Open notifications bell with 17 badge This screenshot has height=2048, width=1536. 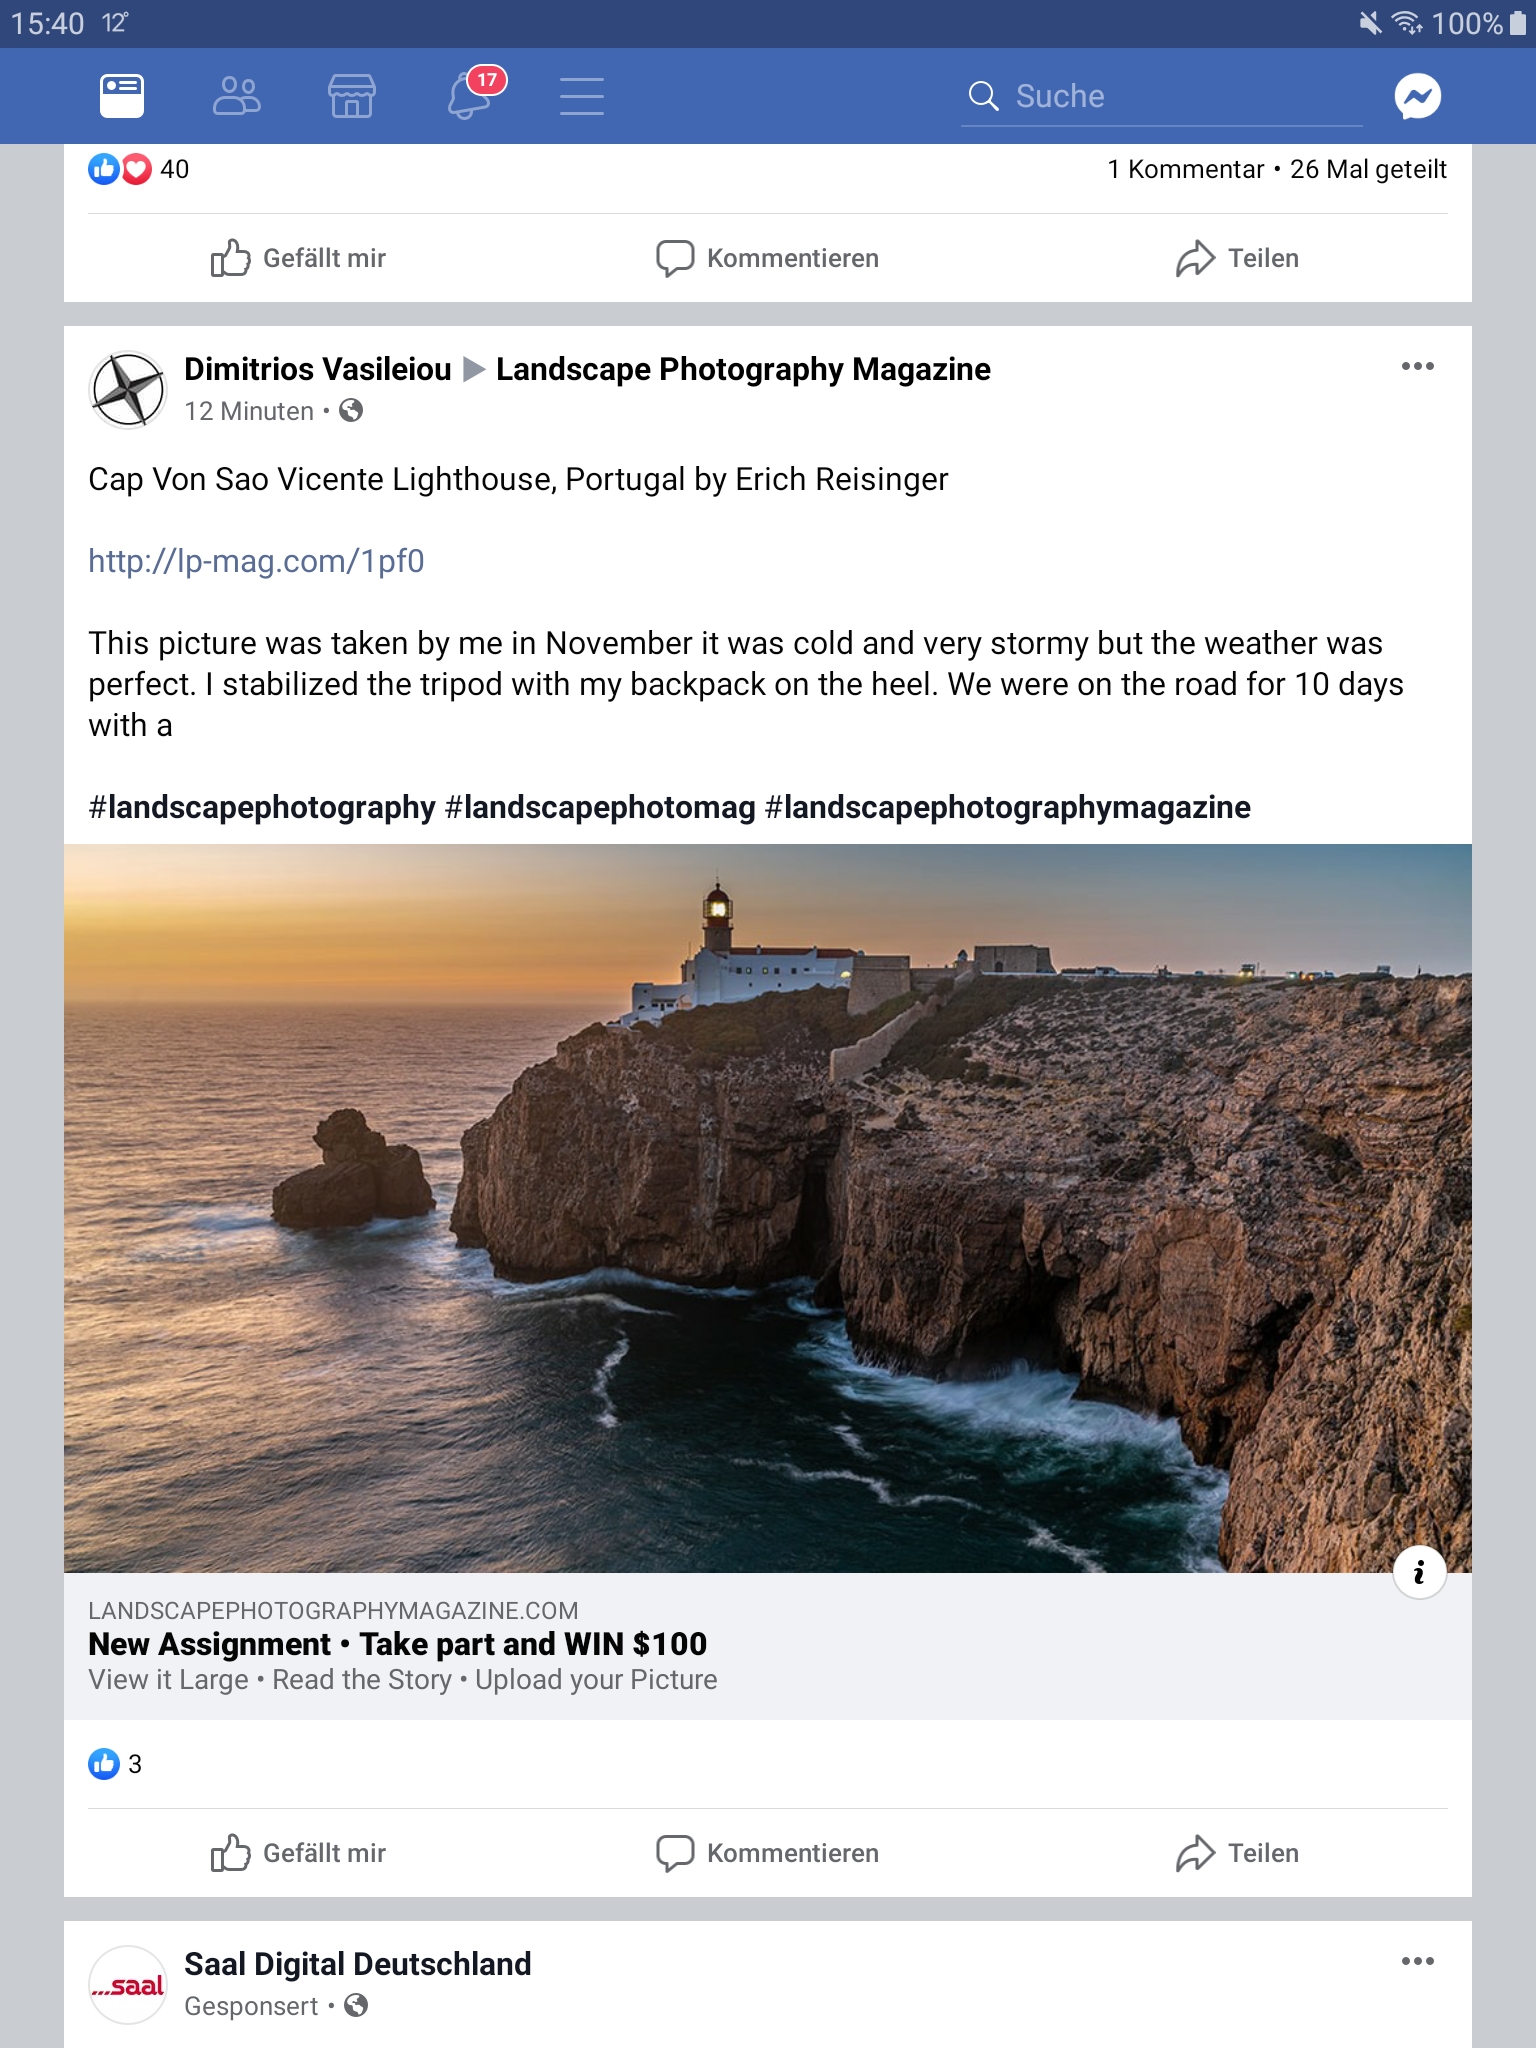click(472, 95)
